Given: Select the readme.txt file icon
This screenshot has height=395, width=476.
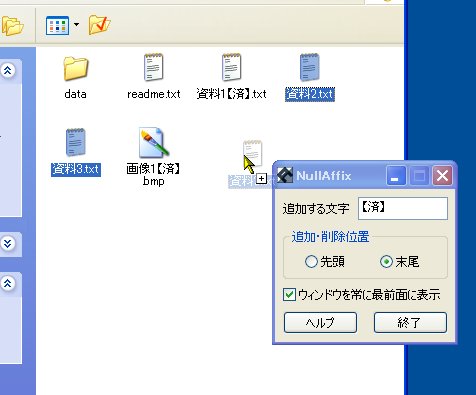Looking at the screenshot, I should [x=153, y=68].
